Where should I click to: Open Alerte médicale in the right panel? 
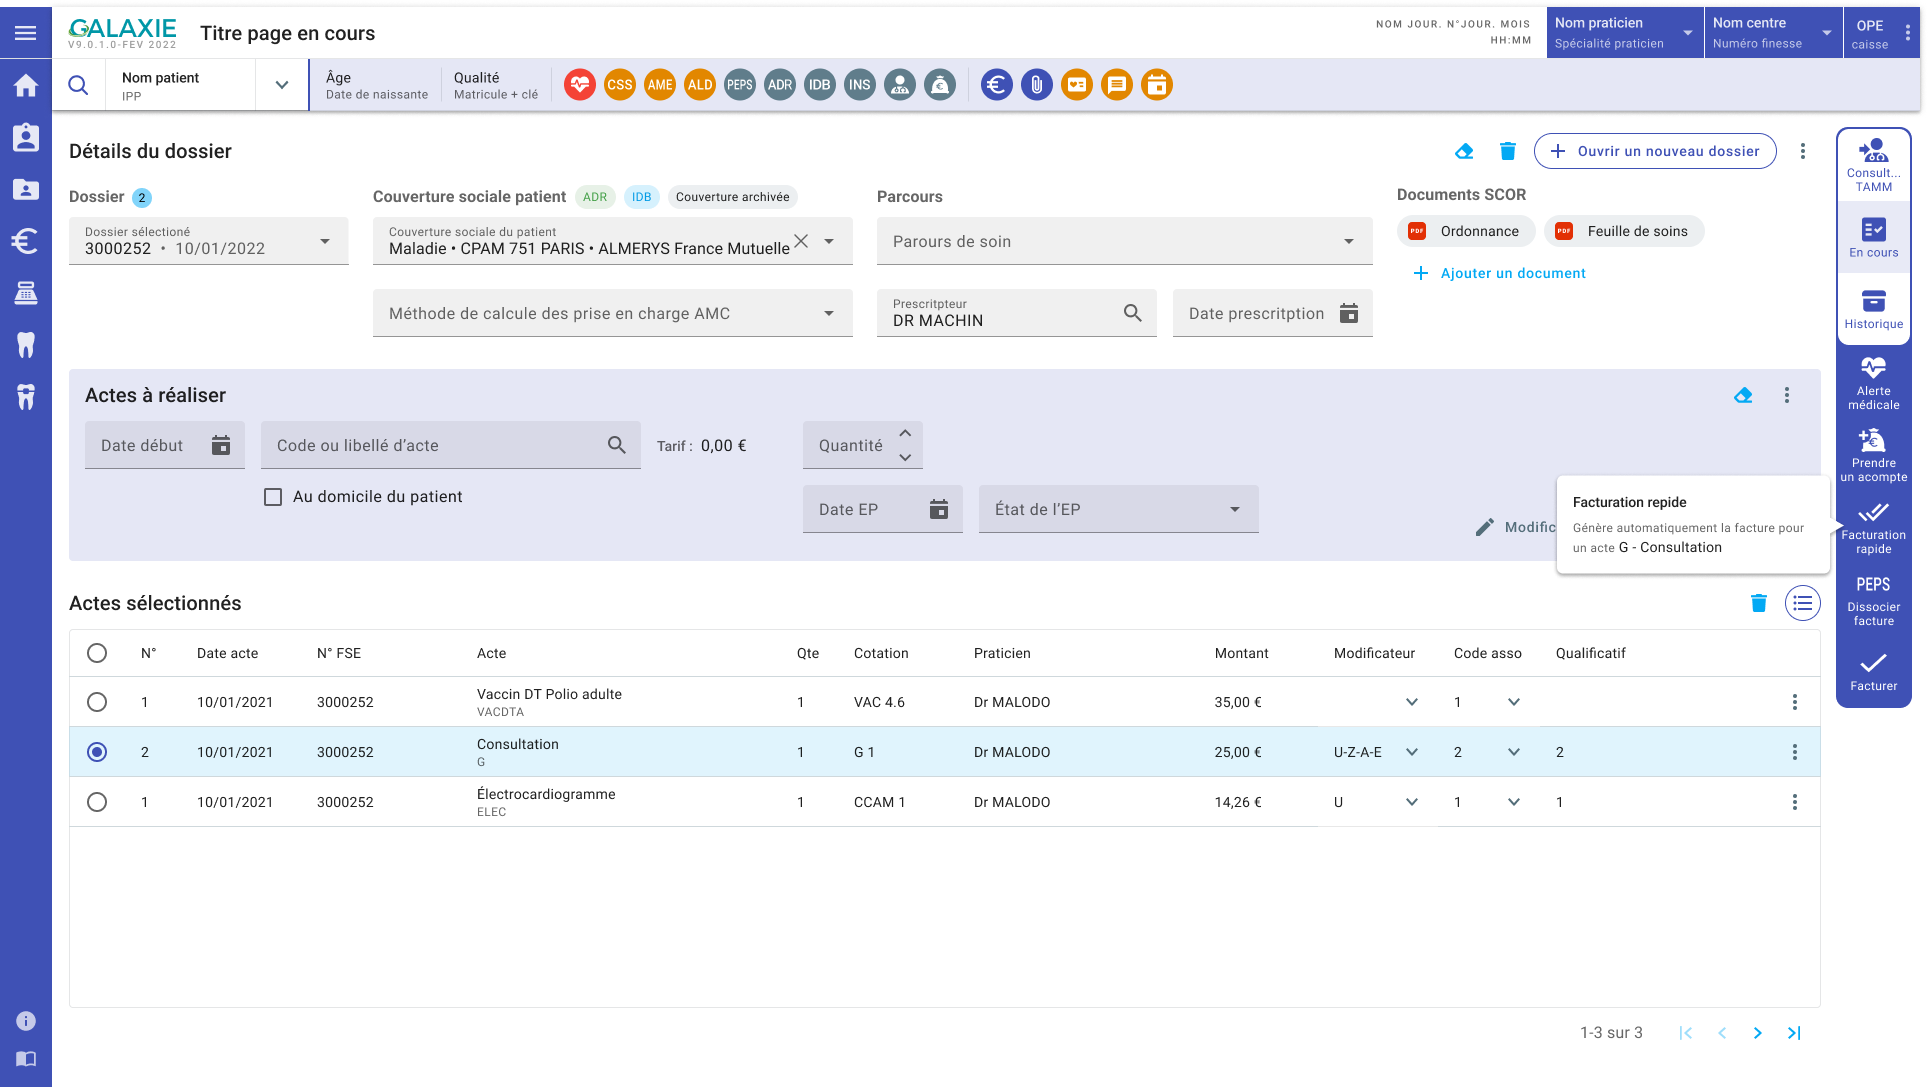click(1873, 382)
